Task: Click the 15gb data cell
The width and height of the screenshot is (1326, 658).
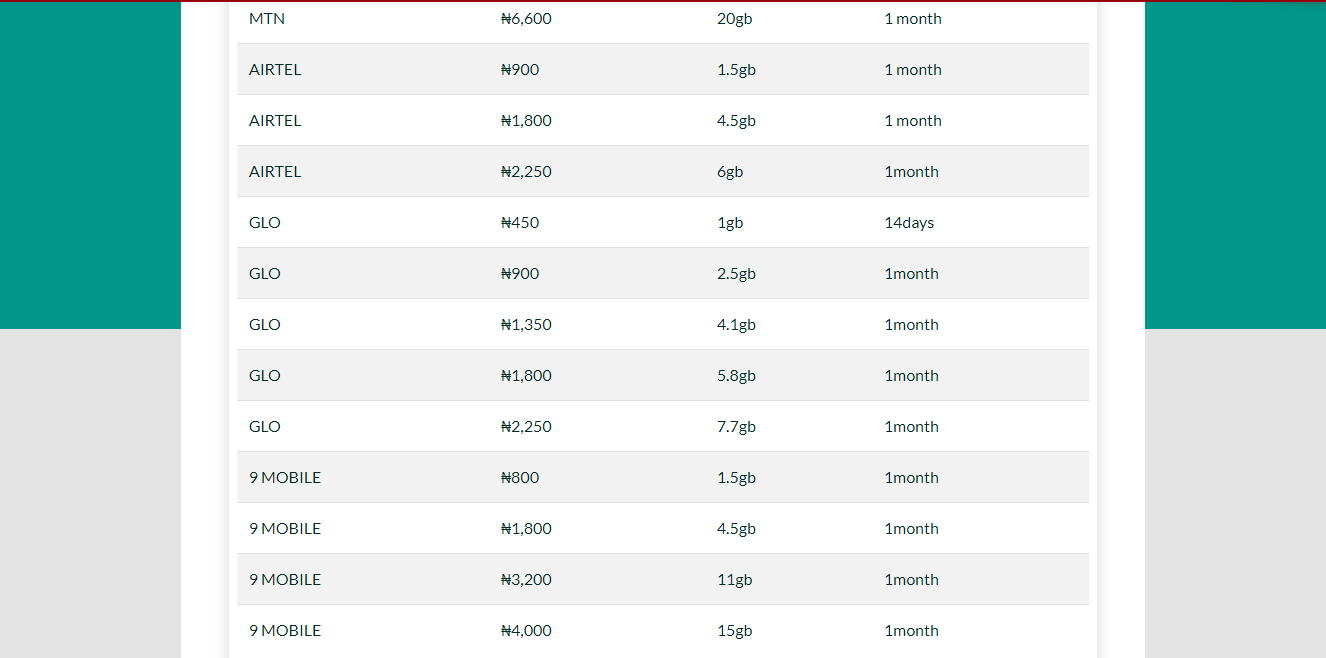Action: click(734, 631)
